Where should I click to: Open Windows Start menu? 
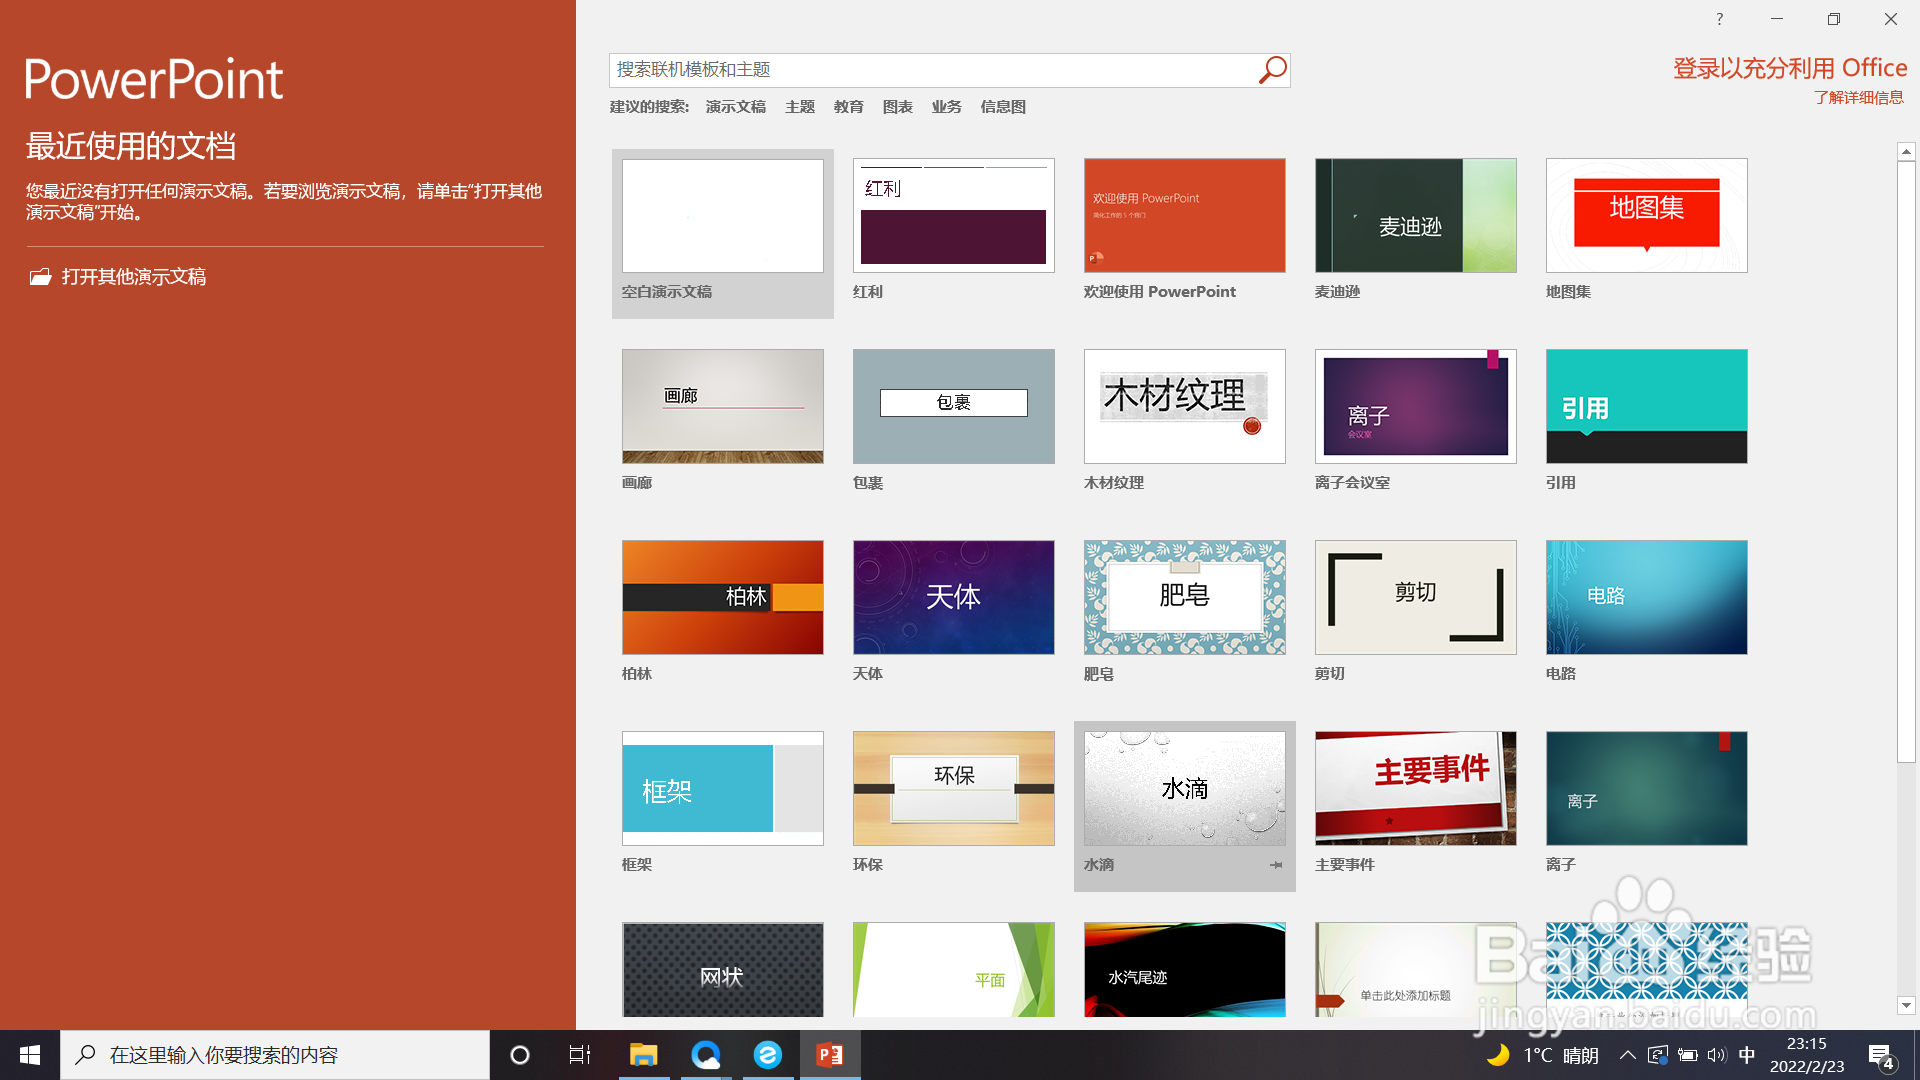point(30,1055)
